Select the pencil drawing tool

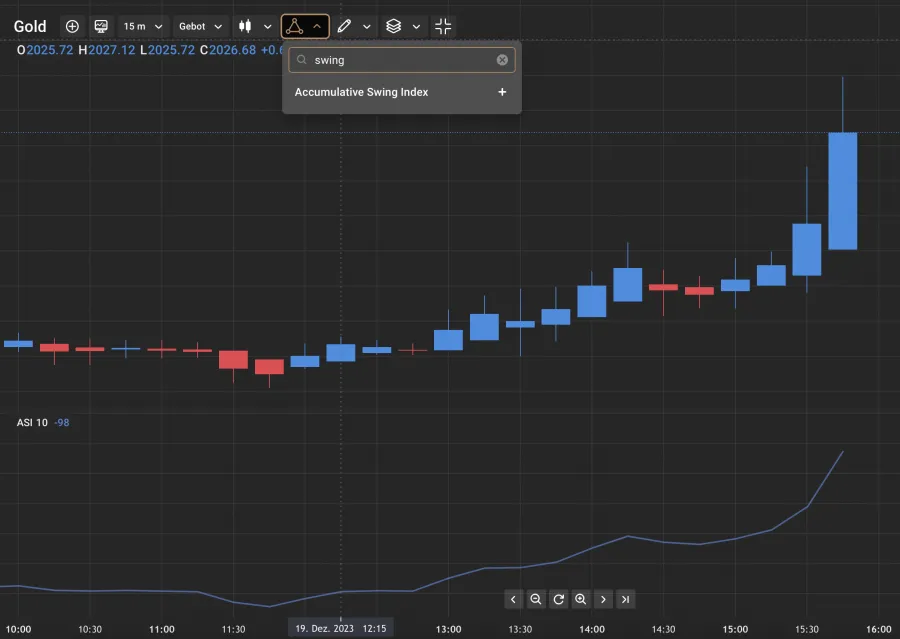343,26
